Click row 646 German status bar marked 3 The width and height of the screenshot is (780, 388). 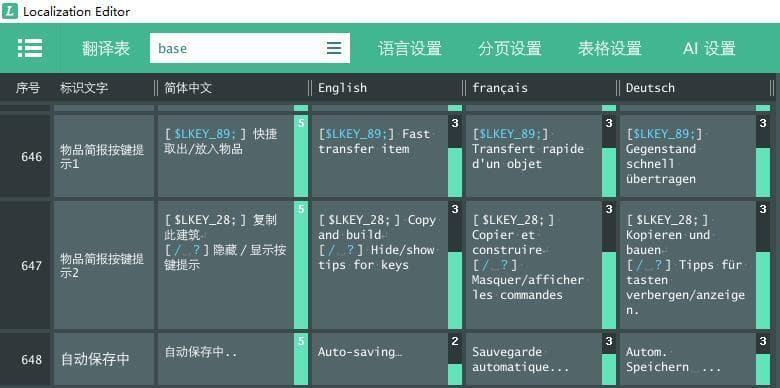coord(763,156)
